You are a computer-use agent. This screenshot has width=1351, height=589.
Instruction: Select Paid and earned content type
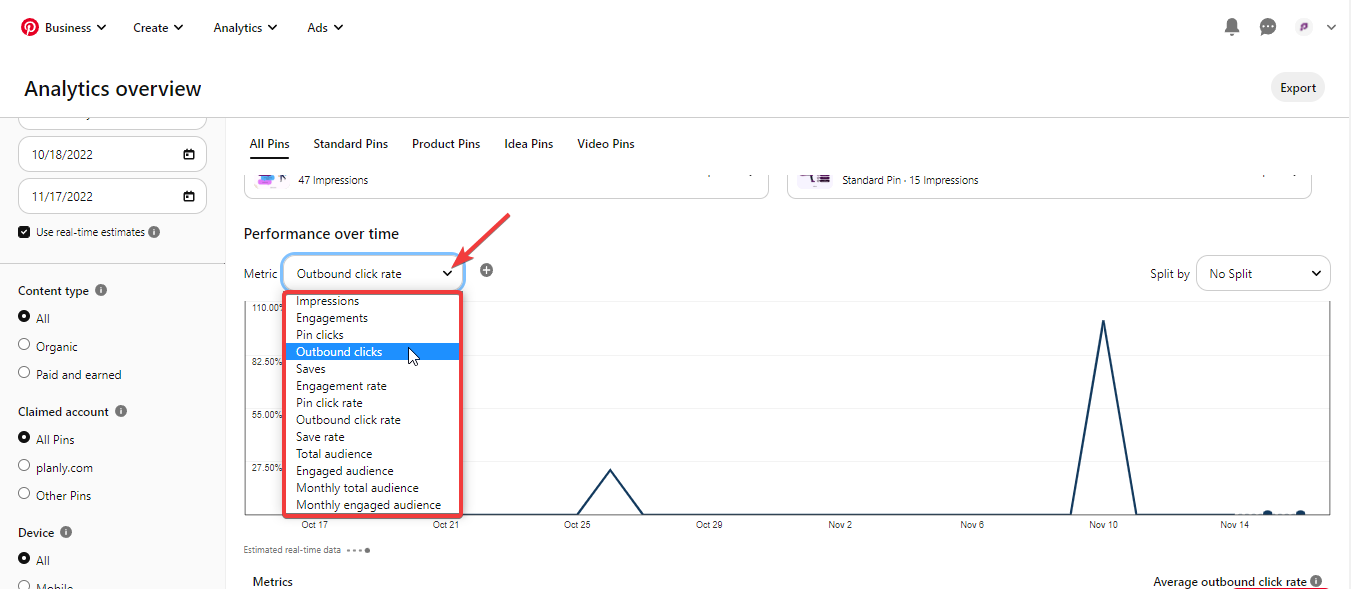pyautogui.click(x=24, y=373)
